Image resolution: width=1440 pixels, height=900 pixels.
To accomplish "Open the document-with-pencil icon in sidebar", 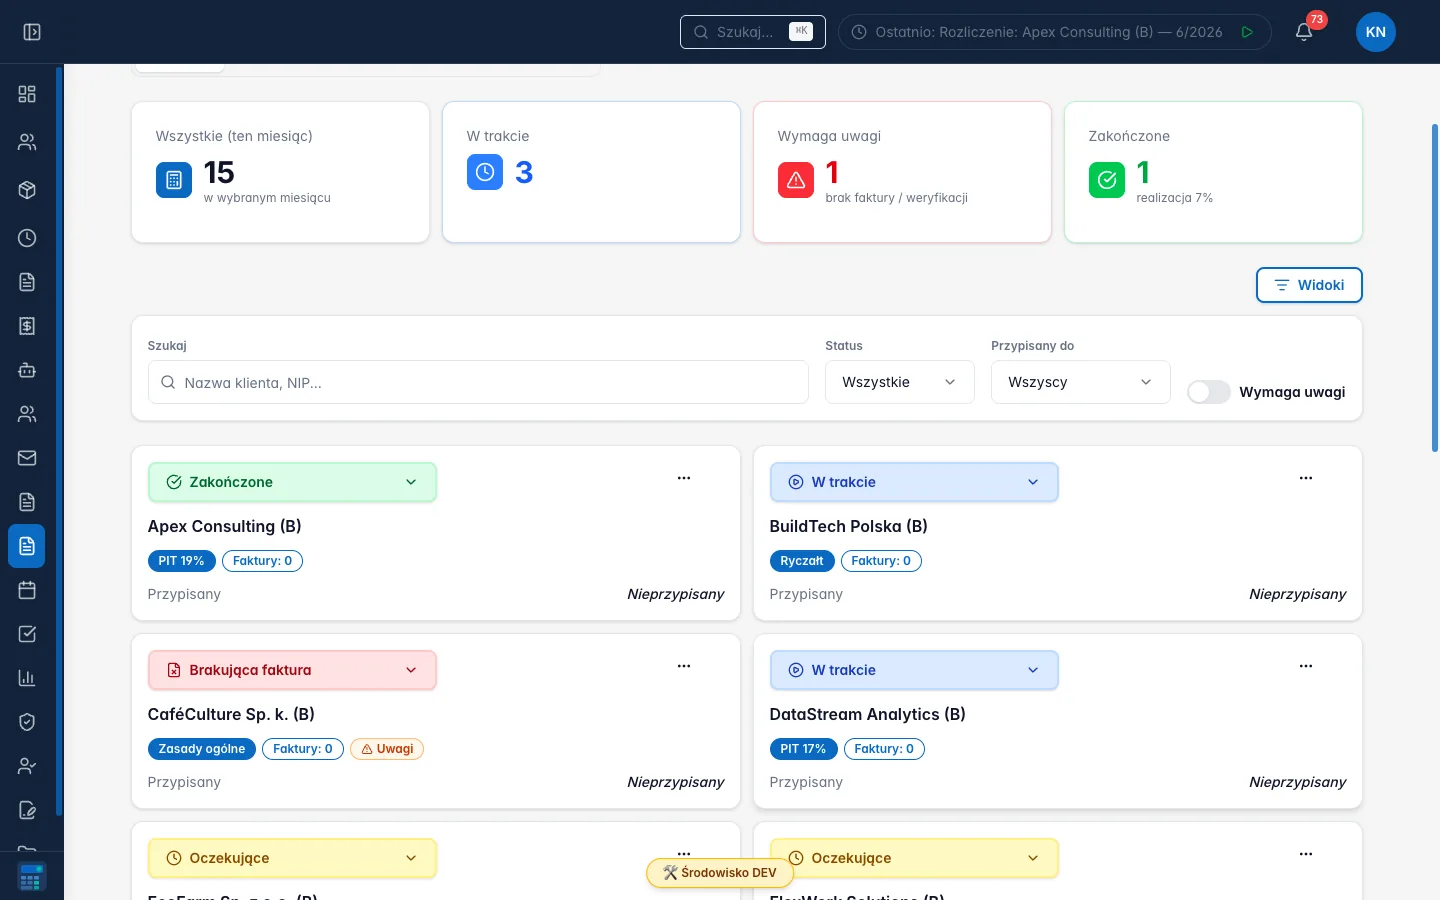I will coord(27,810).
